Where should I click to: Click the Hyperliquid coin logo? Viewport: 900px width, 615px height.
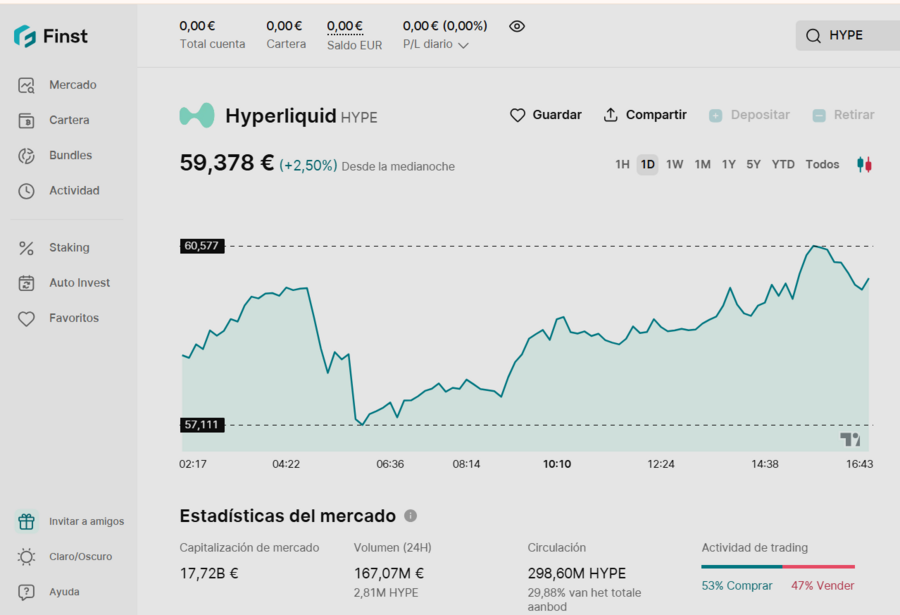(x=197, y=115)
